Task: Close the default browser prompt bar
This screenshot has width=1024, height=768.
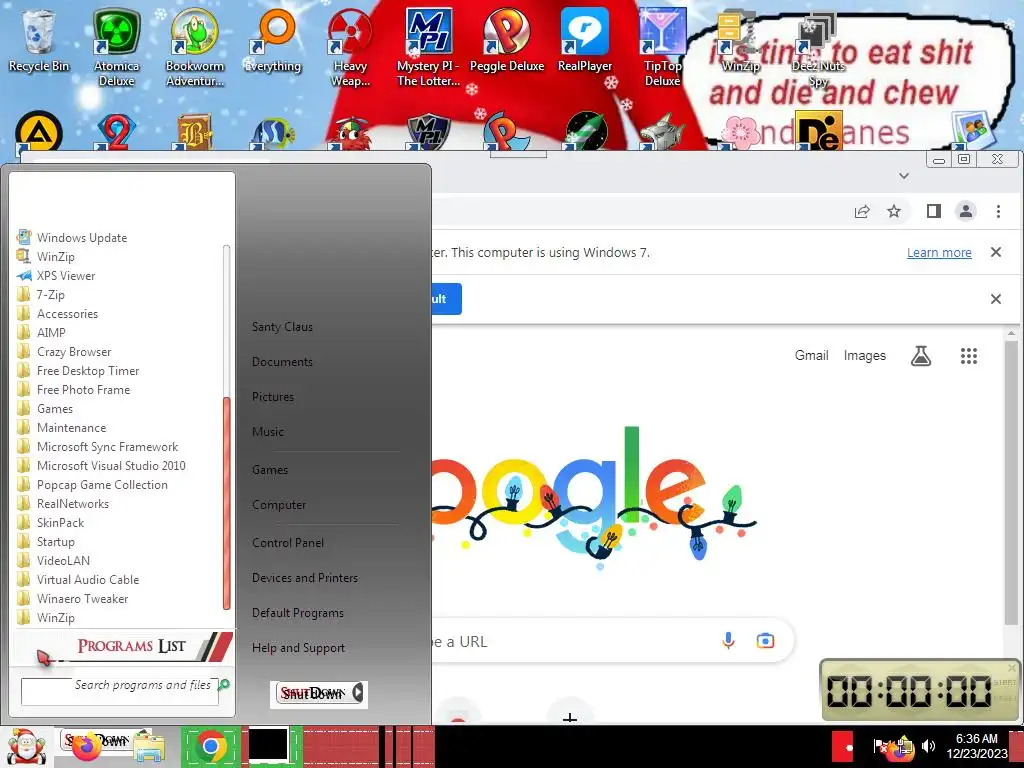Action: (x=996, y=299)
